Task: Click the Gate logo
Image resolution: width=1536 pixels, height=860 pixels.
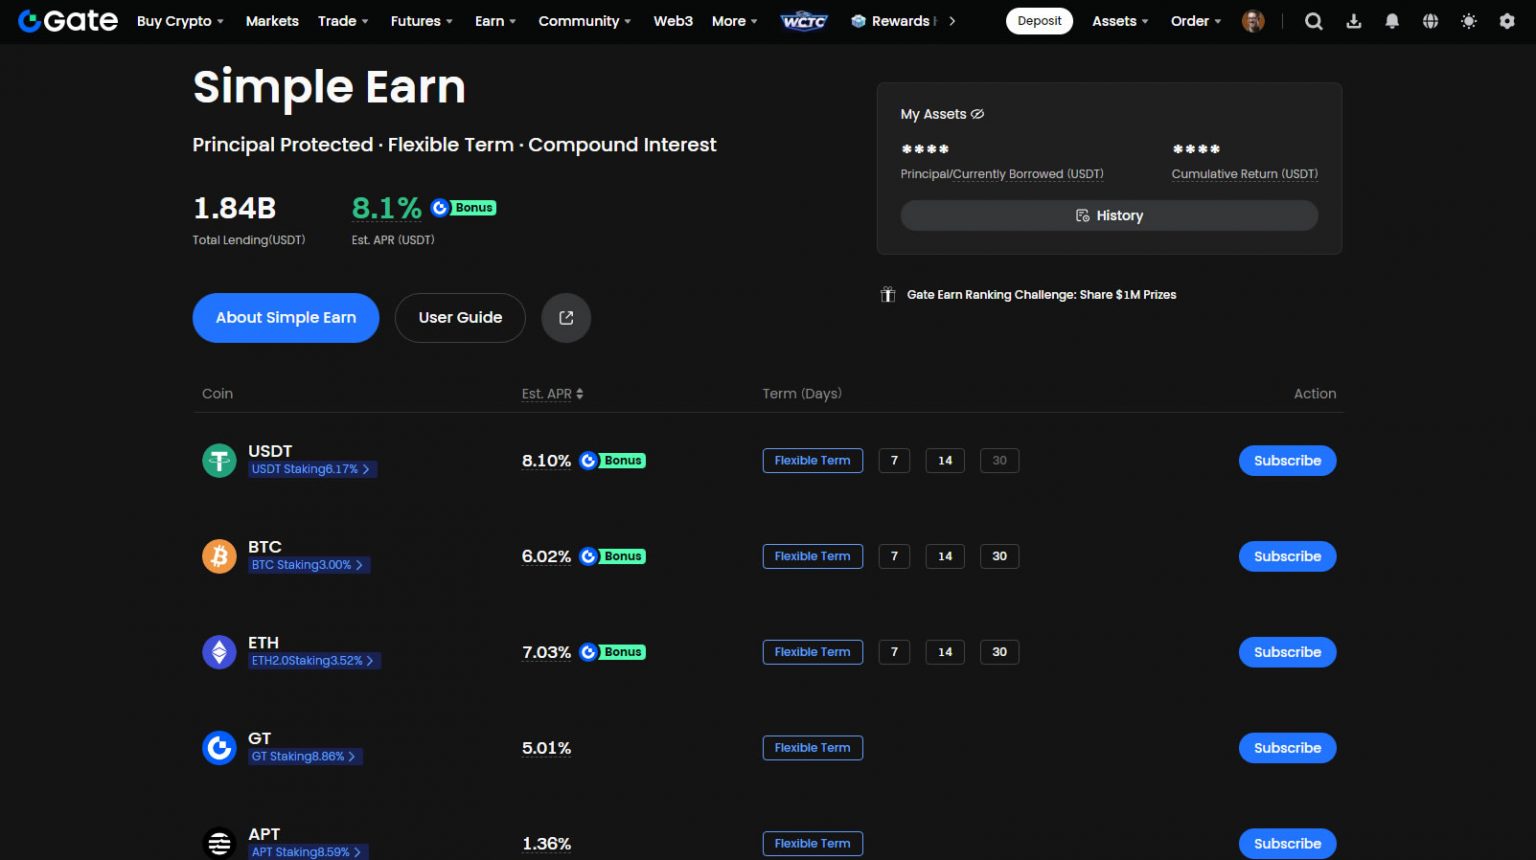Action: click(68, 20)
